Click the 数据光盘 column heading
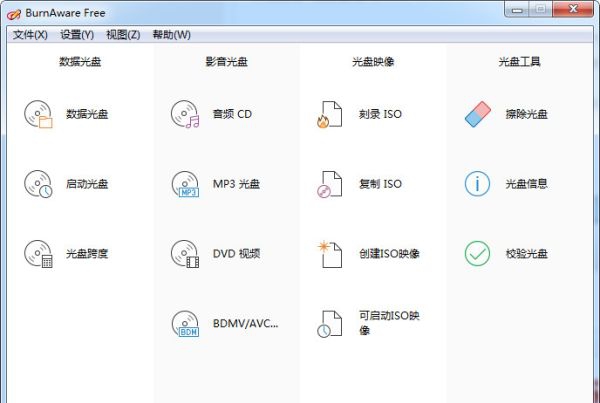 [x=80, y=62]
